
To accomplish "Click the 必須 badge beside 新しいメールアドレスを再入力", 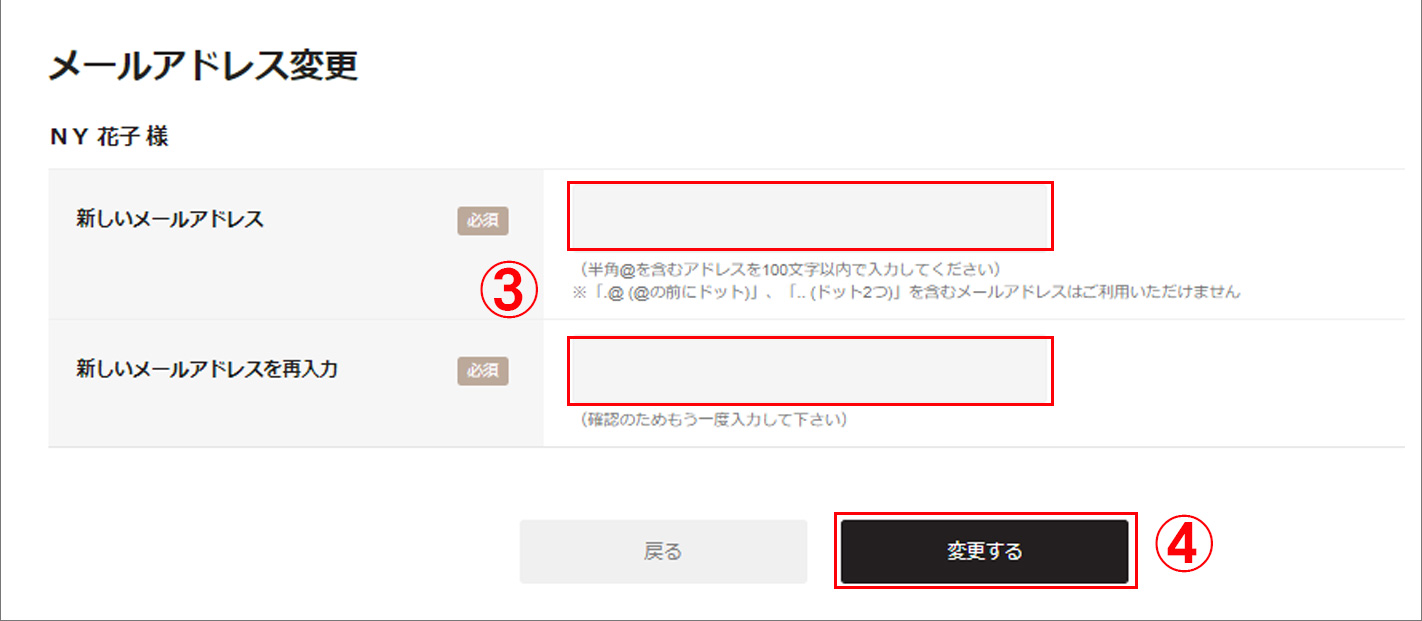I will [x=483, y=370].
